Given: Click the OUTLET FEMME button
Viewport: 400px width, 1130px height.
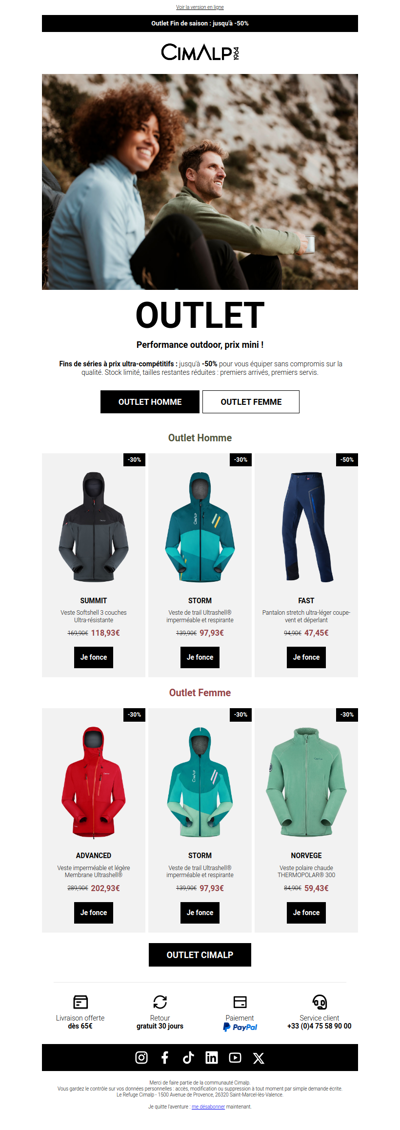Looking at the screenshot, I should (x=251, y=401).
